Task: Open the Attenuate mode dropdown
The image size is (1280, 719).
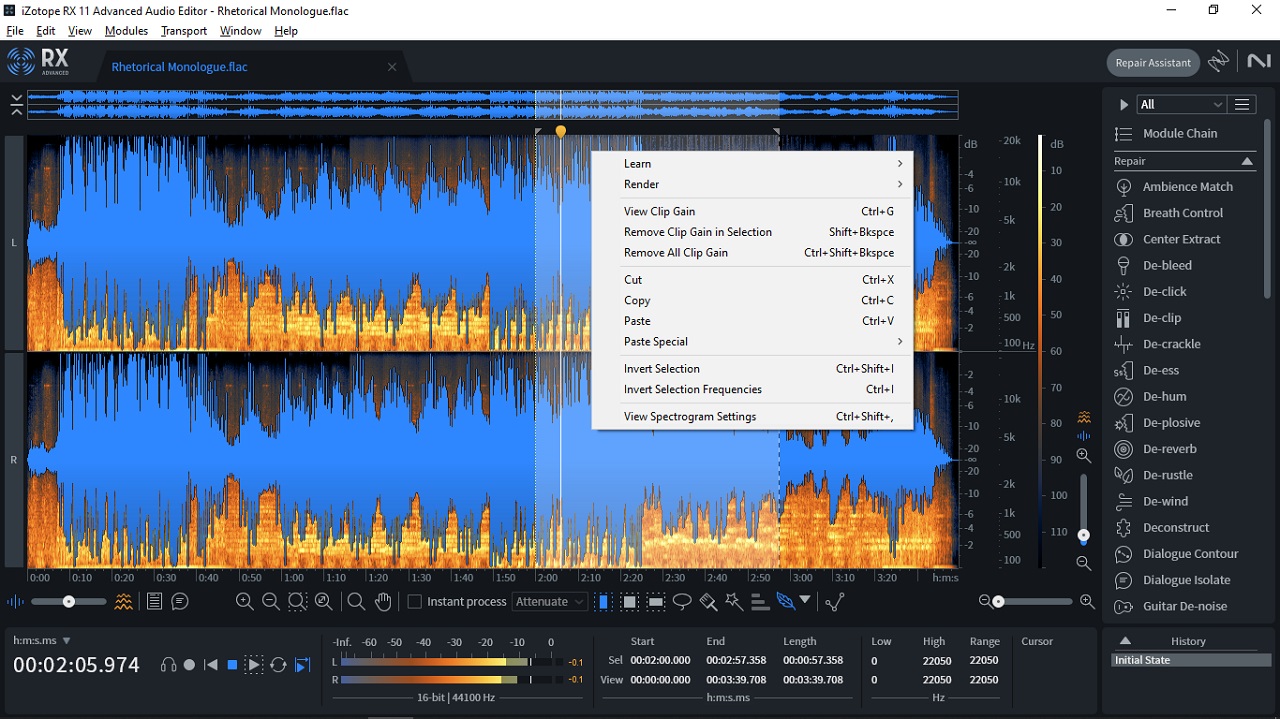Action: 549,602
